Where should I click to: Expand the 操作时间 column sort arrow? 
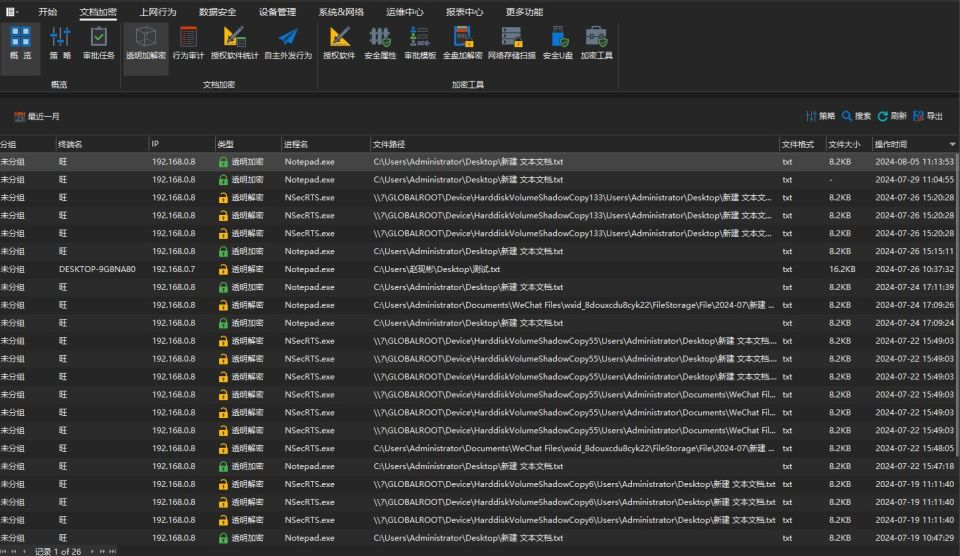point(952,145)
